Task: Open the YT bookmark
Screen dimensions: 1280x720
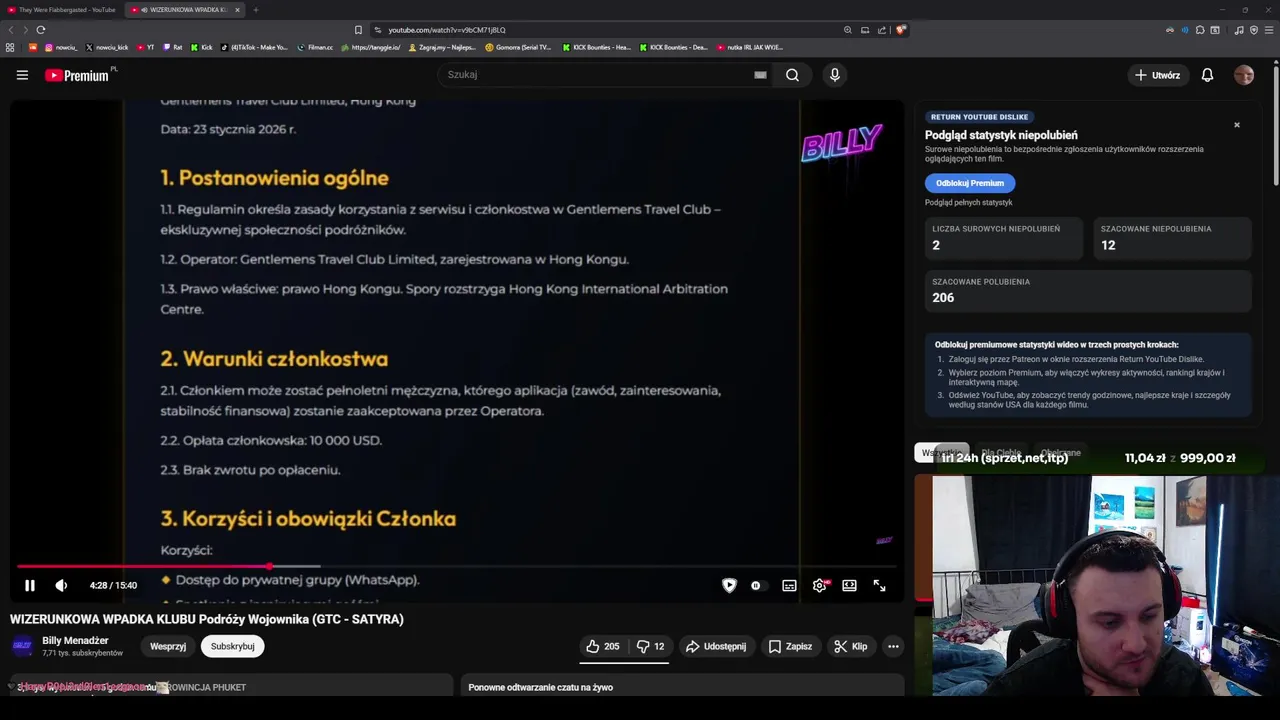Action: coord(145,47)
